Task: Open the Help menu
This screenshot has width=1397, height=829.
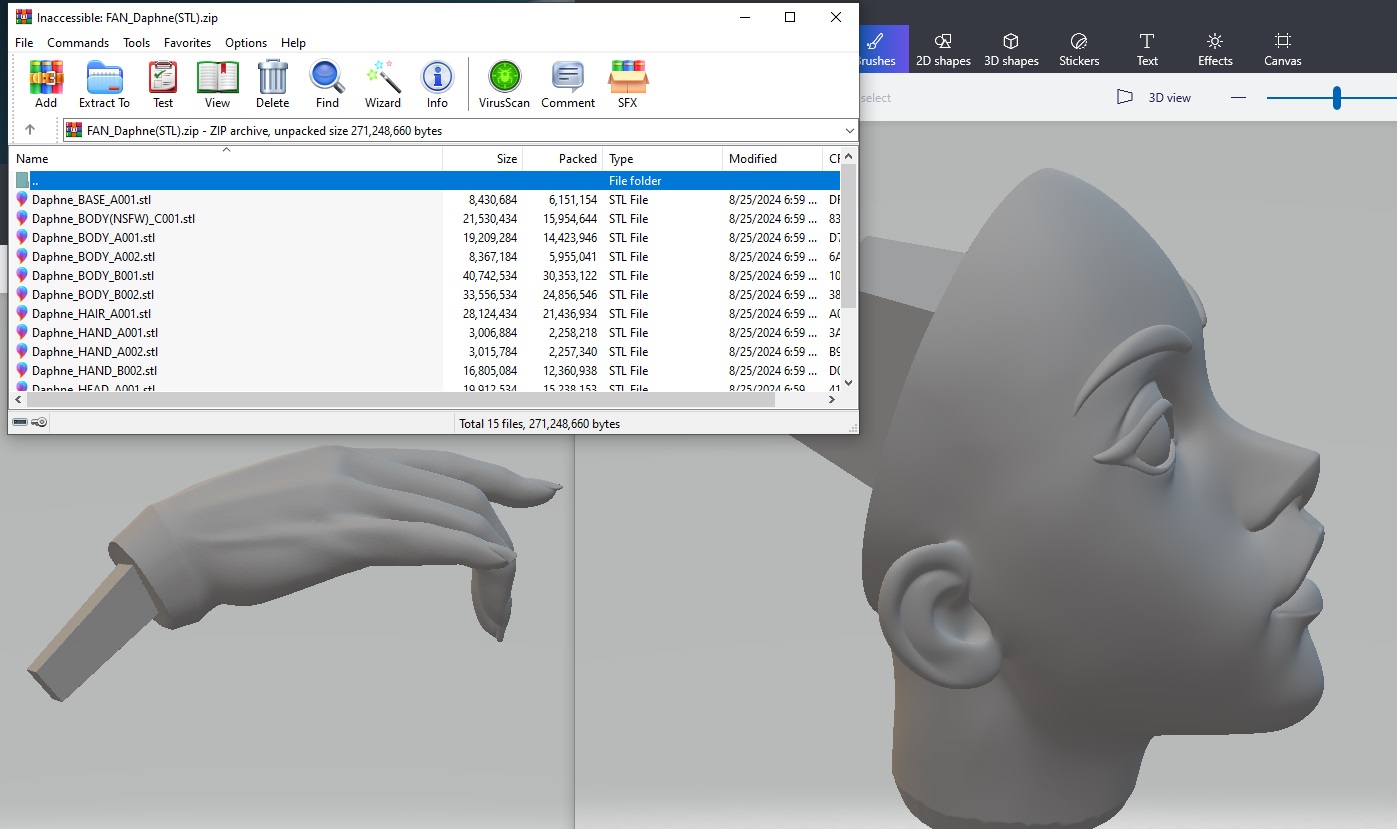Action: click(x=293, y=43)
